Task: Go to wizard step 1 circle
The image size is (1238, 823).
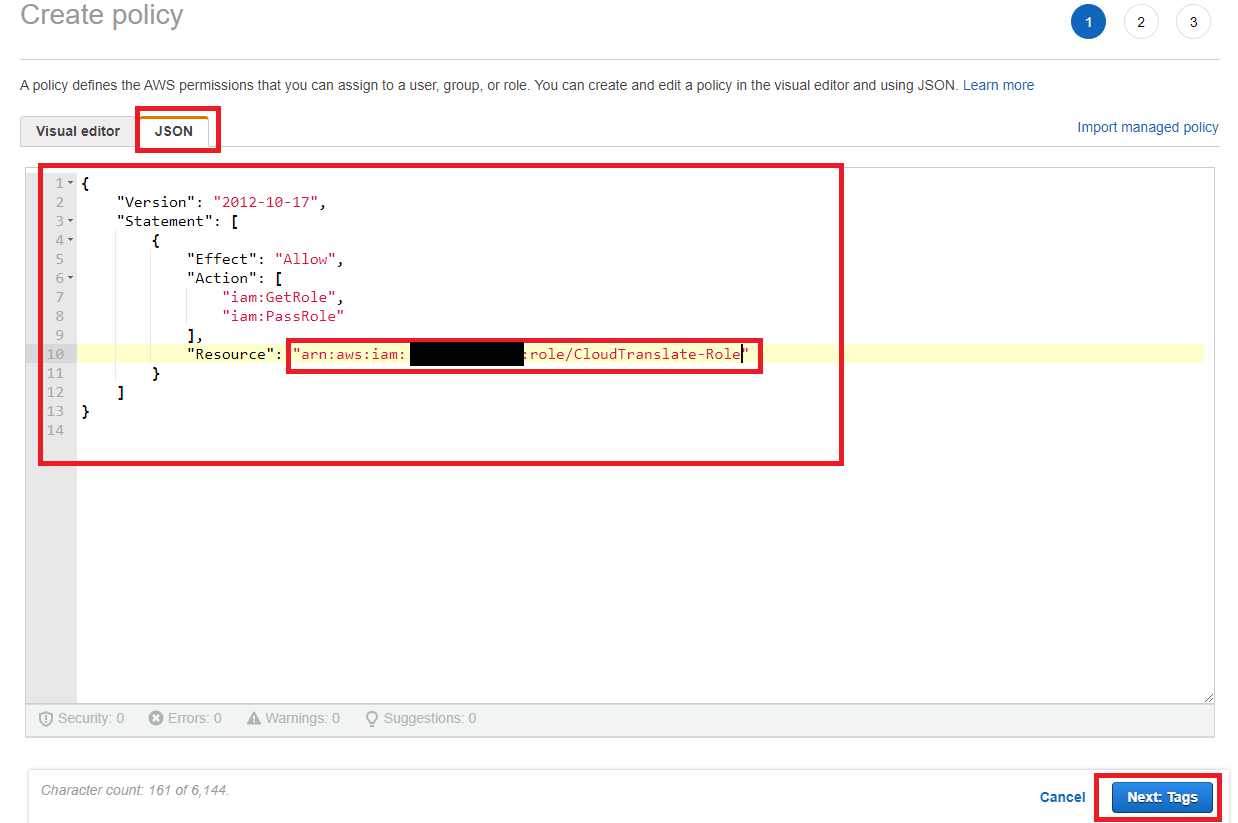Action: coord(1088,22)
